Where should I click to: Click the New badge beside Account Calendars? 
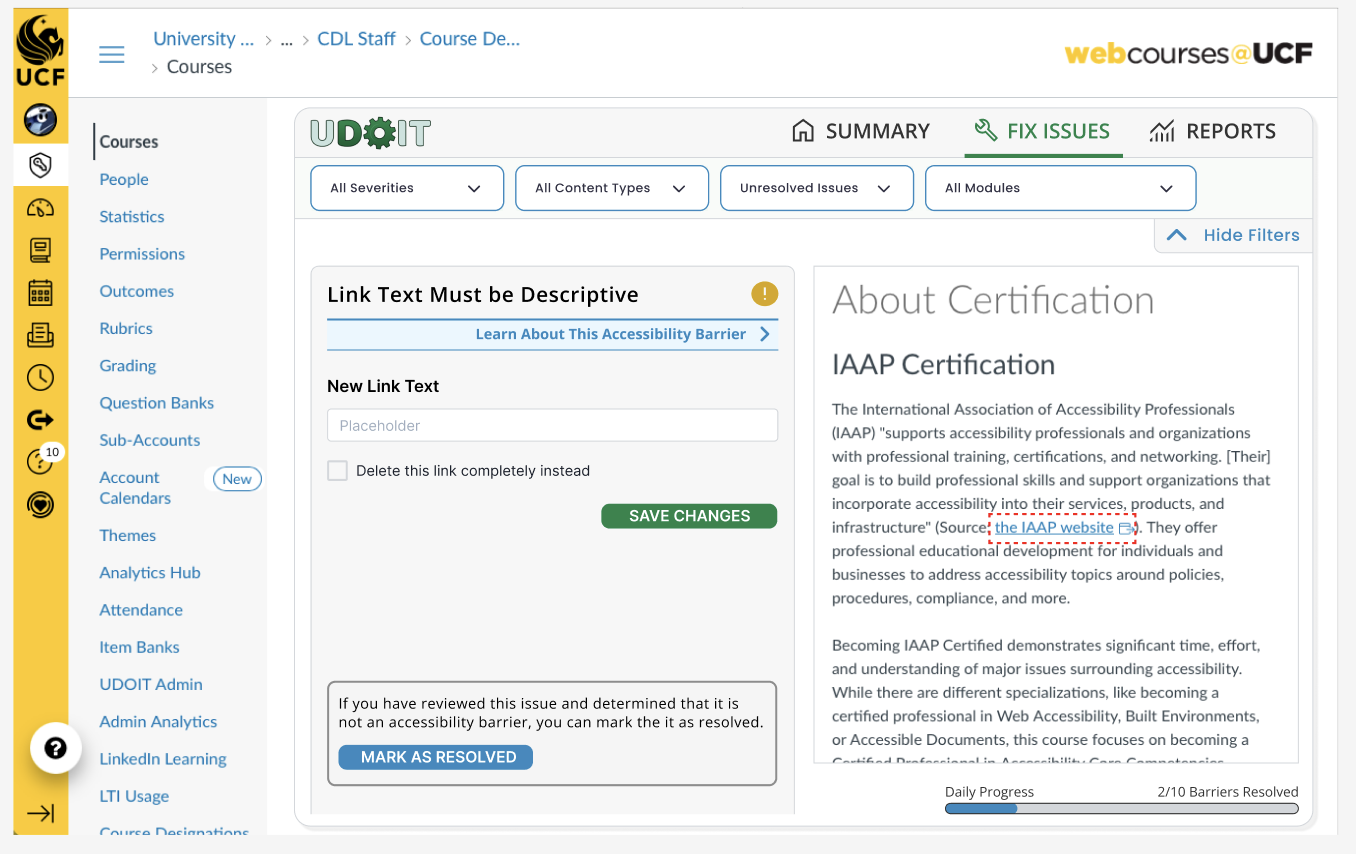tap(237, 479)
